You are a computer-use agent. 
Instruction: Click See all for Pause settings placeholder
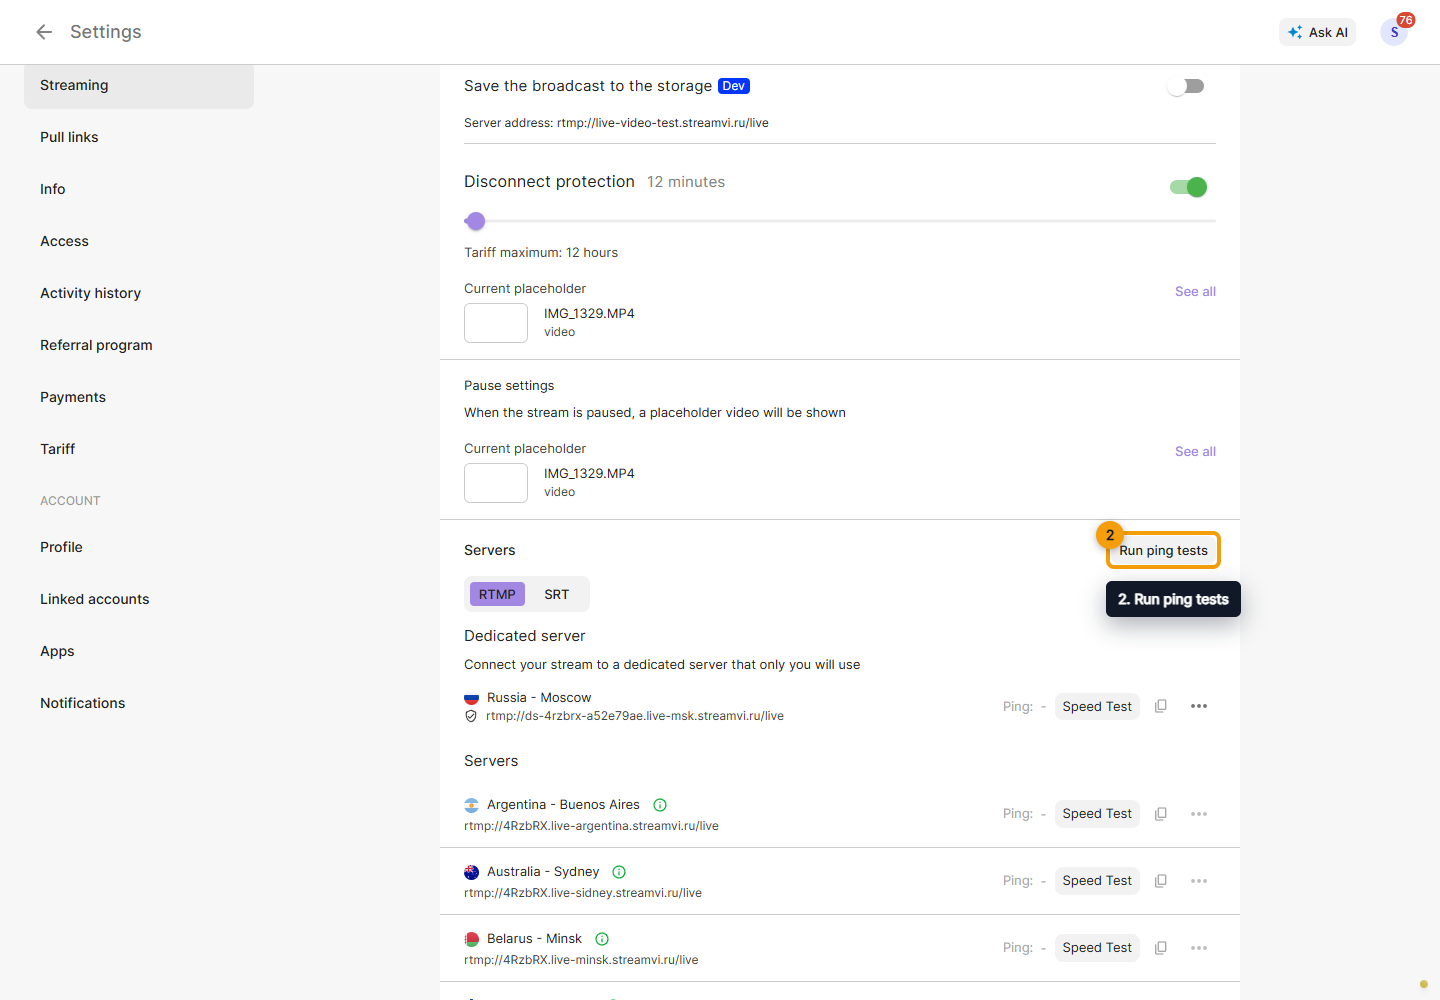tap(1195, 451)
